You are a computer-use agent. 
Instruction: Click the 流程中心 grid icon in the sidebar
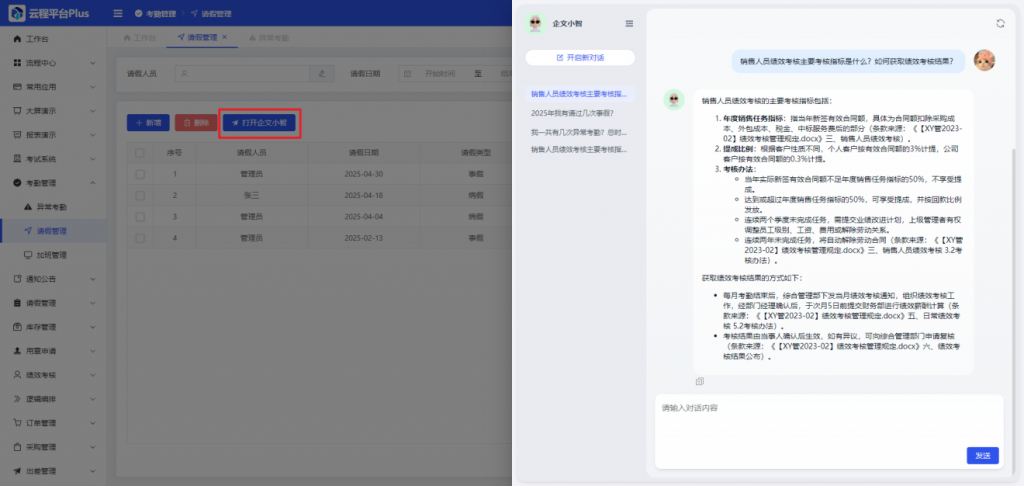[17, 63]
